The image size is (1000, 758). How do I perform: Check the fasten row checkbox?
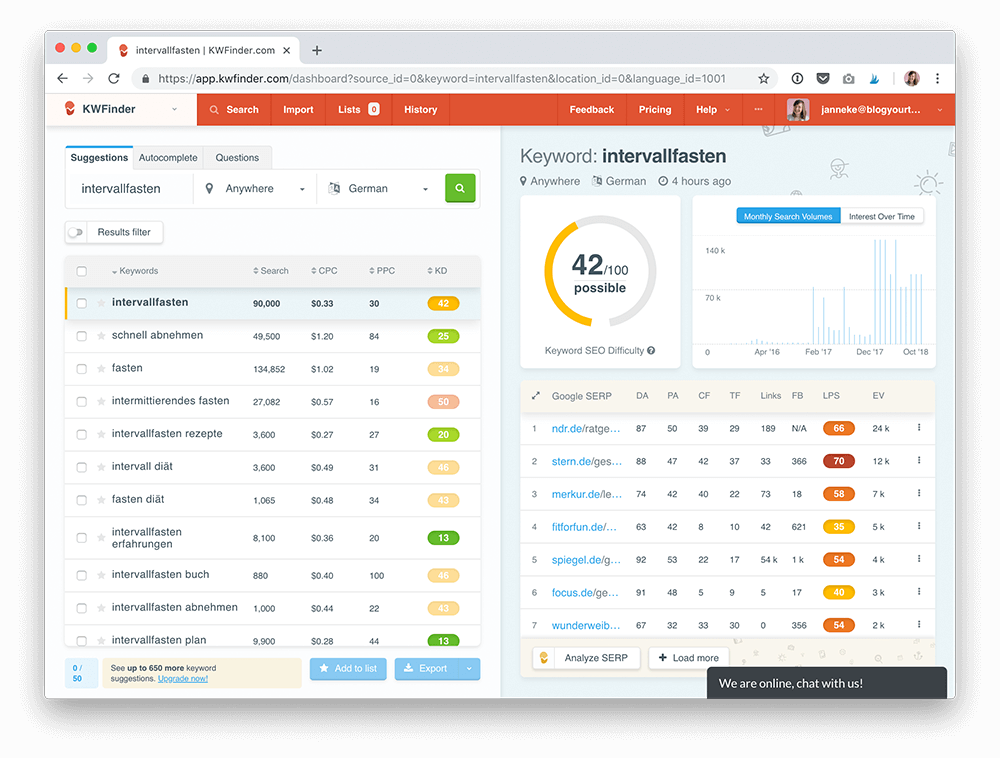point(82,368)
